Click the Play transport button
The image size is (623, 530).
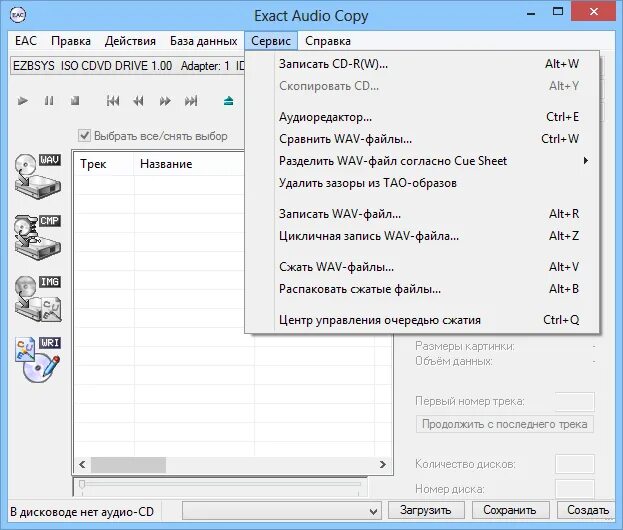tap(23, 101)
